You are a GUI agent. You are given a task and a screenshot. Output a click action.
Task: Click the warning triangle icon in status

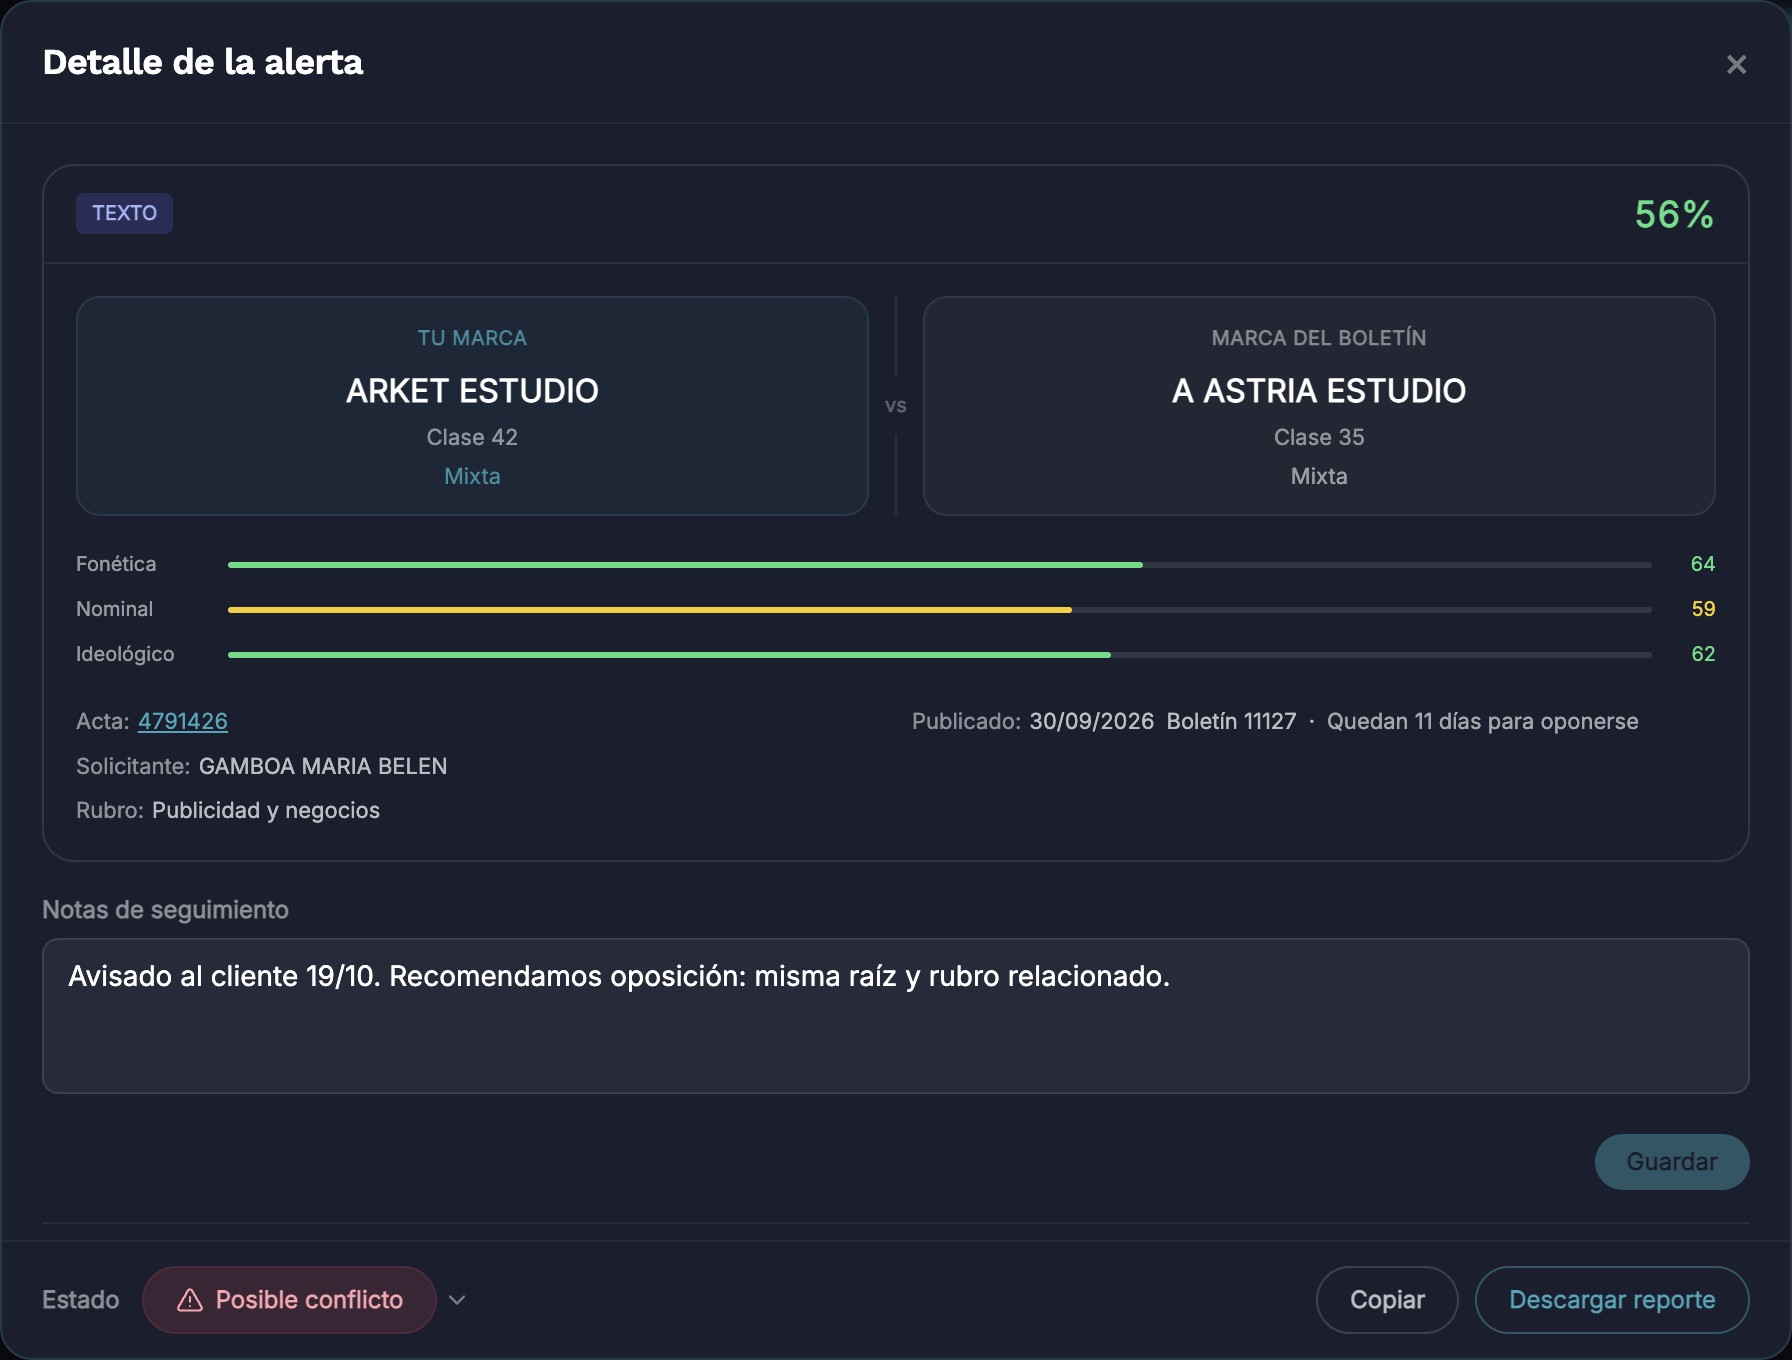click(x=190, y=1300)
